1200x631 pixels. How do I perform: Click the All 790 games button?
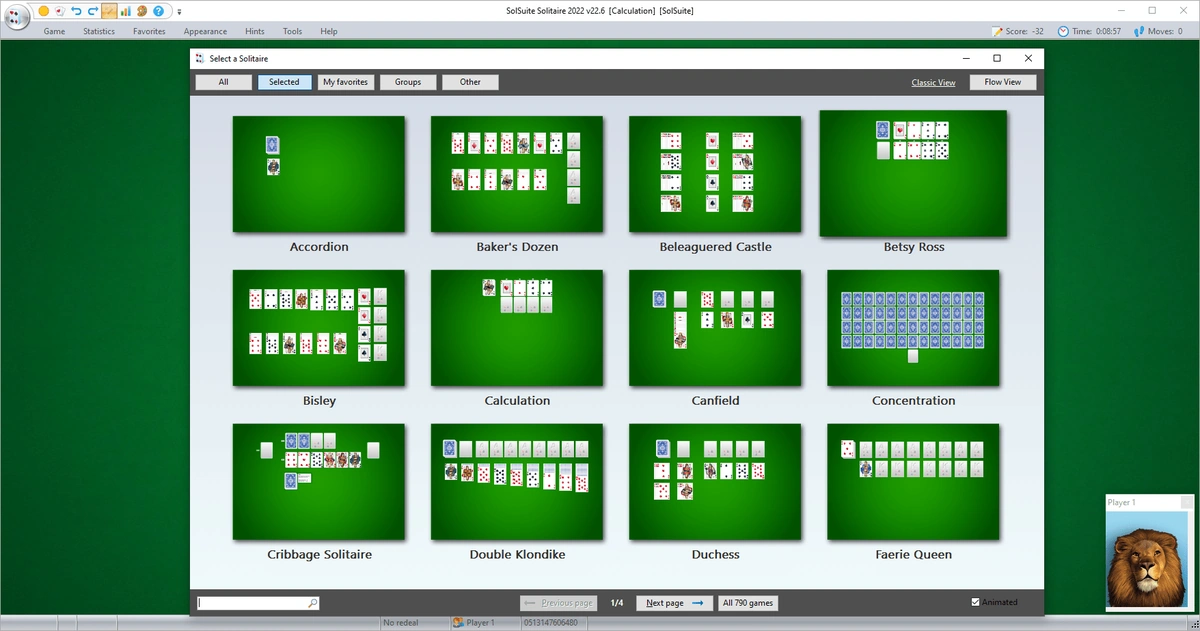pyautogui.click(x=748, y=603)
